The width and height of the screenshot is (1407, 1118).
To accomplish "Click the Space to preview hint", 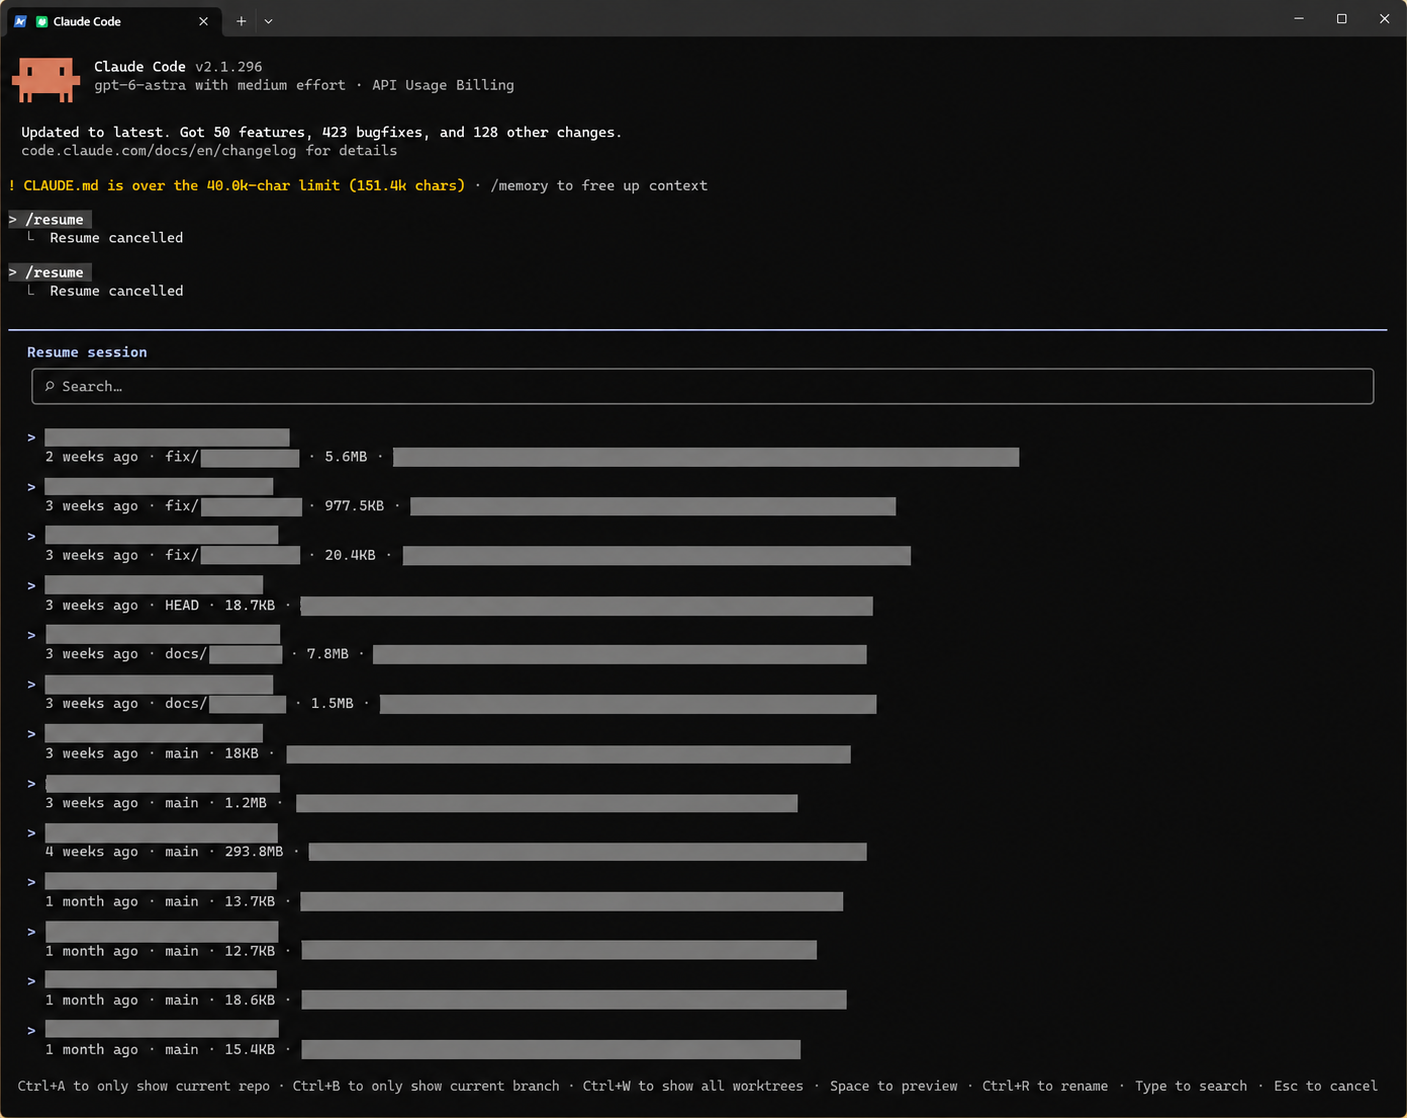I will tap(893, 1086).
